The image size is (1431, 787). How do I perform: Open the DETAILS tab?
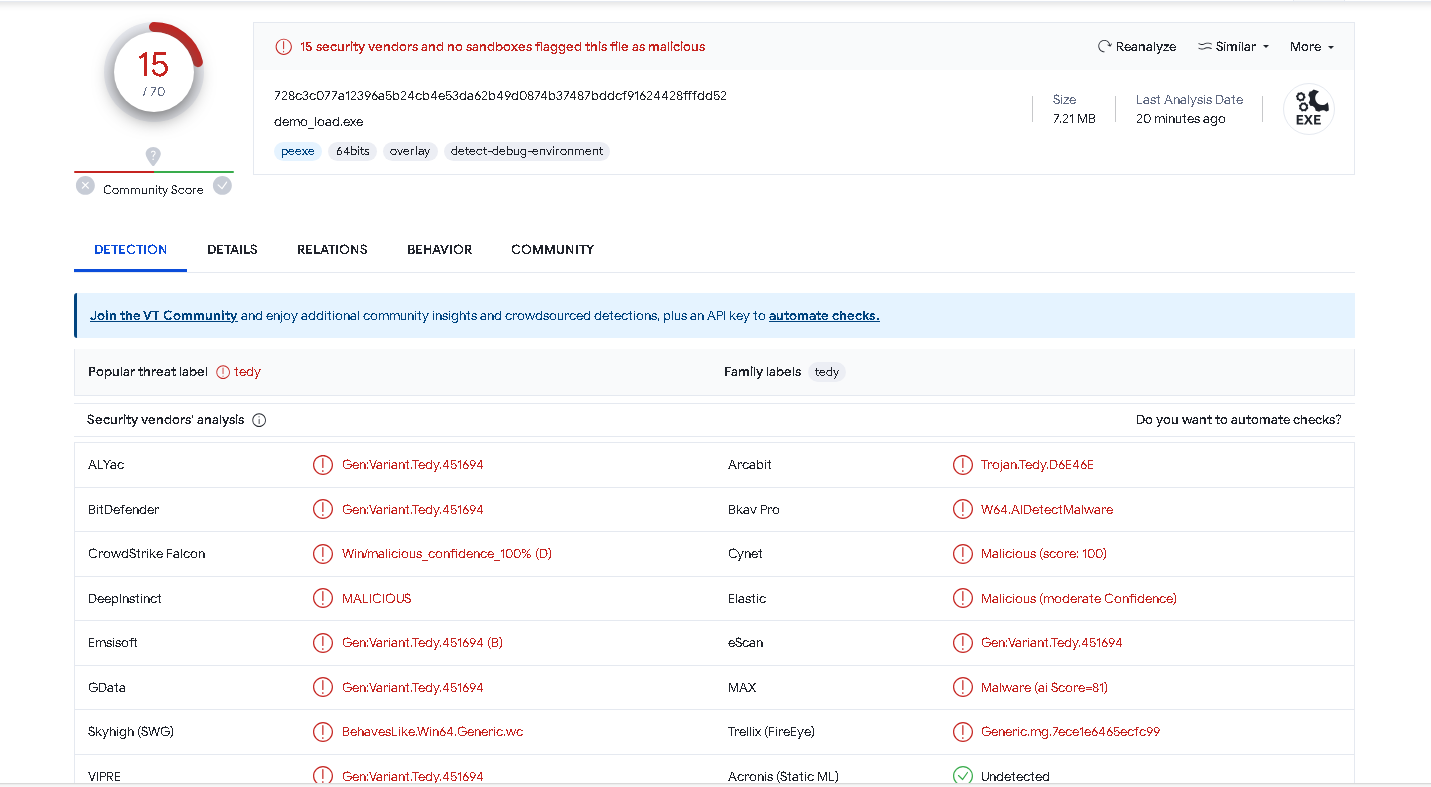point(232,250)
